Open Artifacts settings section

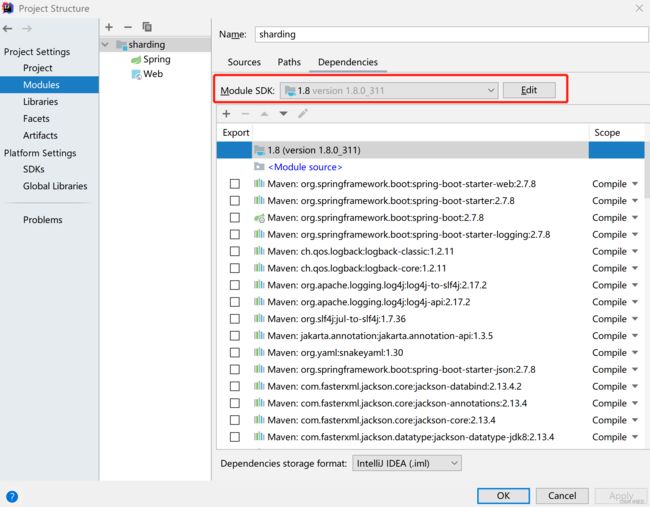click(40, 136)
